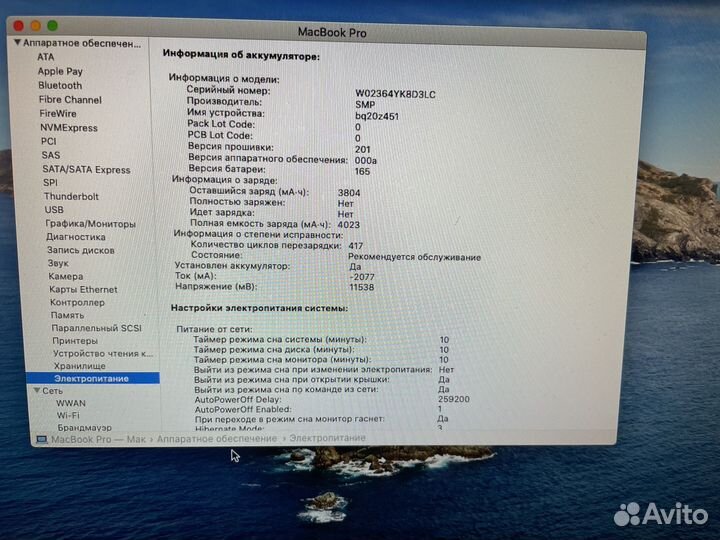Select Звук in the sidebar

(58, 263)
